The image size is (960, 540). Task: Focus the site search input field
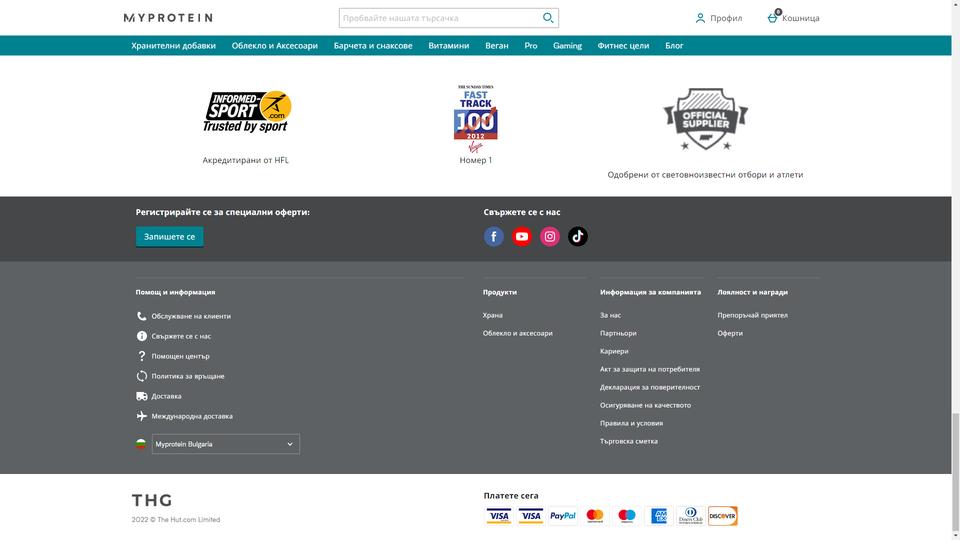440,18
